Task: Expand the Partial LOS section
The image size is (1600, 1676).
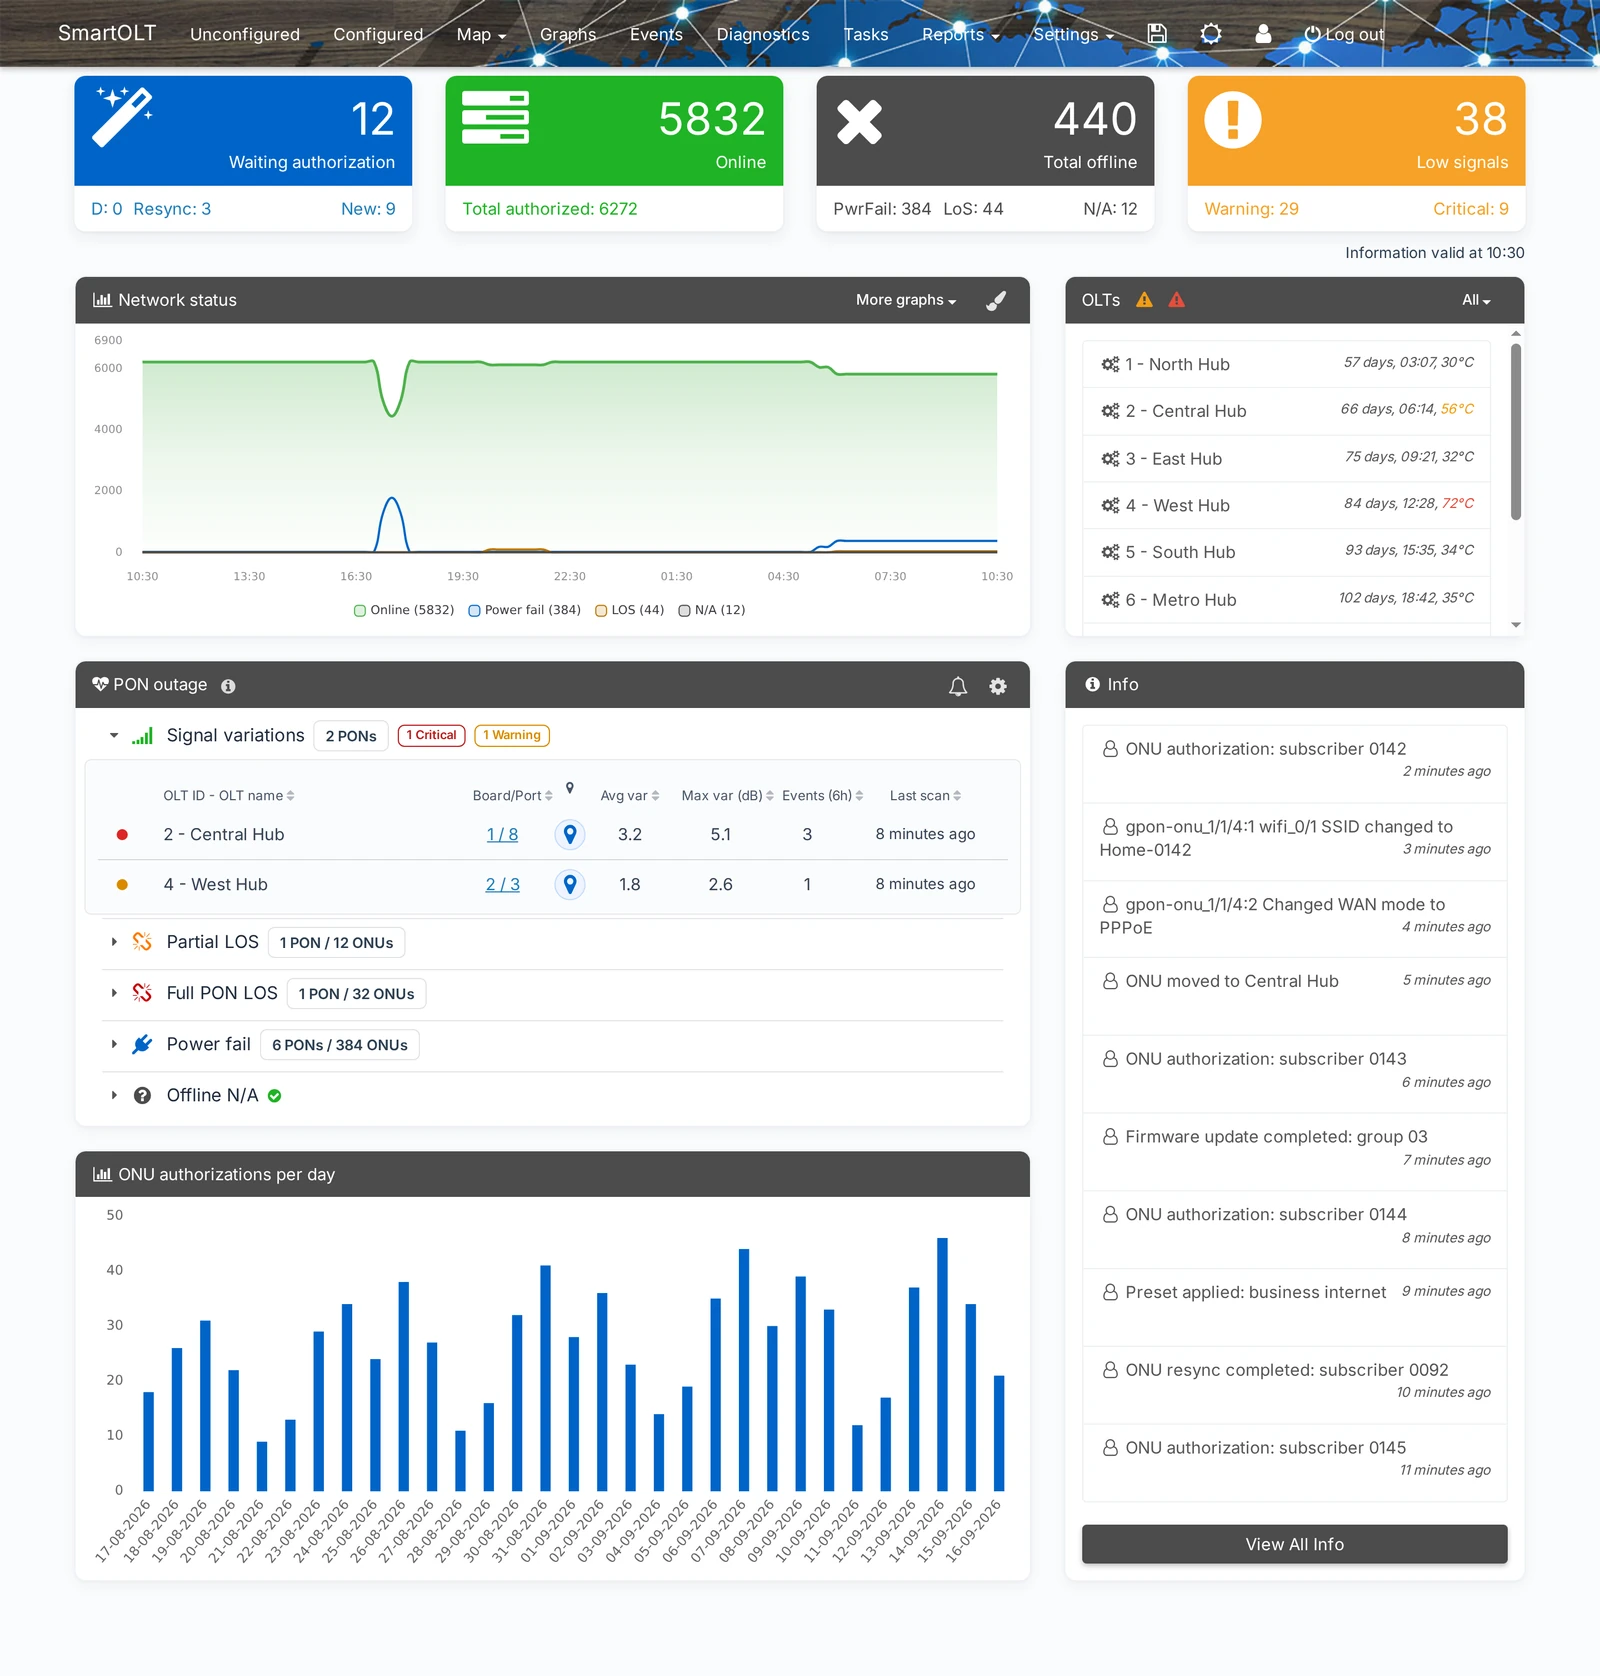Action: pyautogui.click(x=114, y=942)
